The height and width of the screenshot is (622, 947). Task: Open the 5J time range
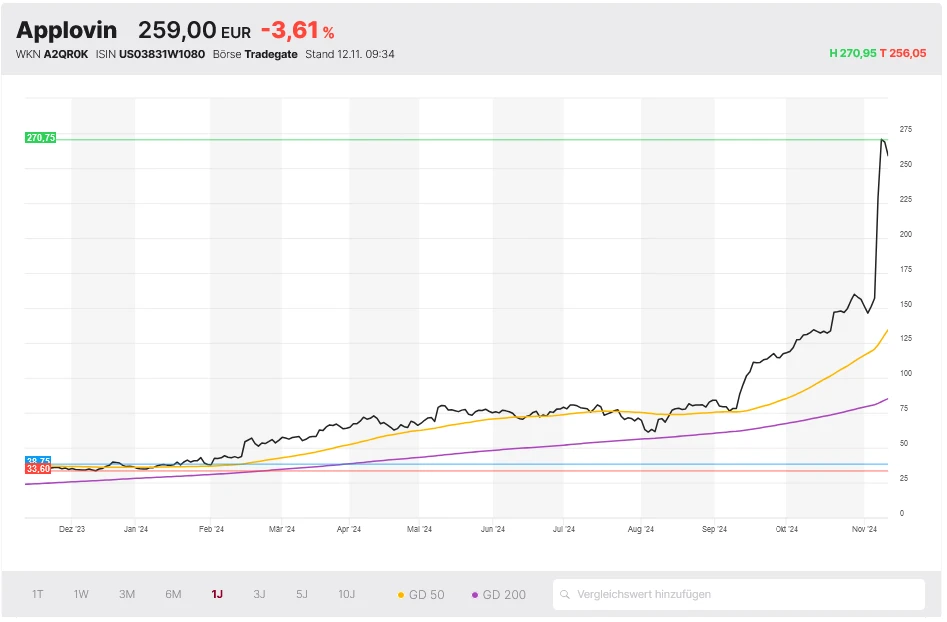tap(302, 594)
